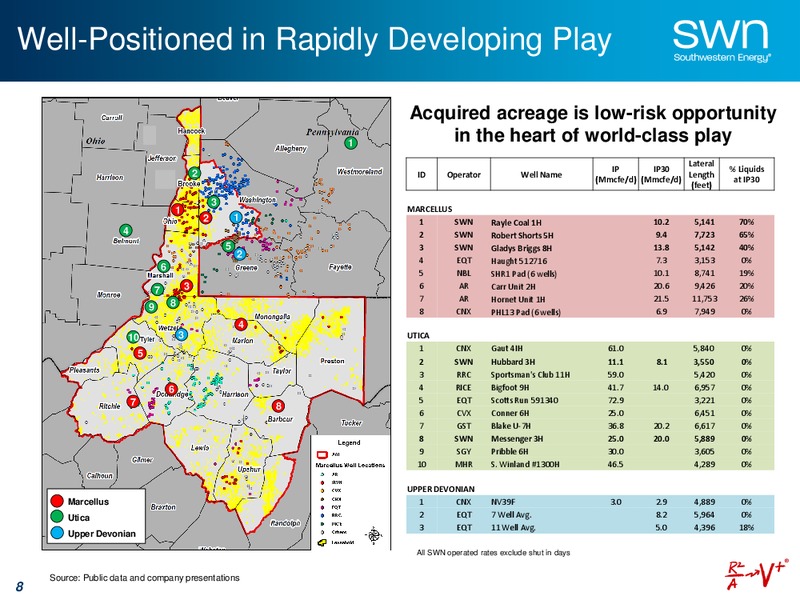
Task: Click the 'Hubbard 3H' well name
Action: click(x=513, y=362)
